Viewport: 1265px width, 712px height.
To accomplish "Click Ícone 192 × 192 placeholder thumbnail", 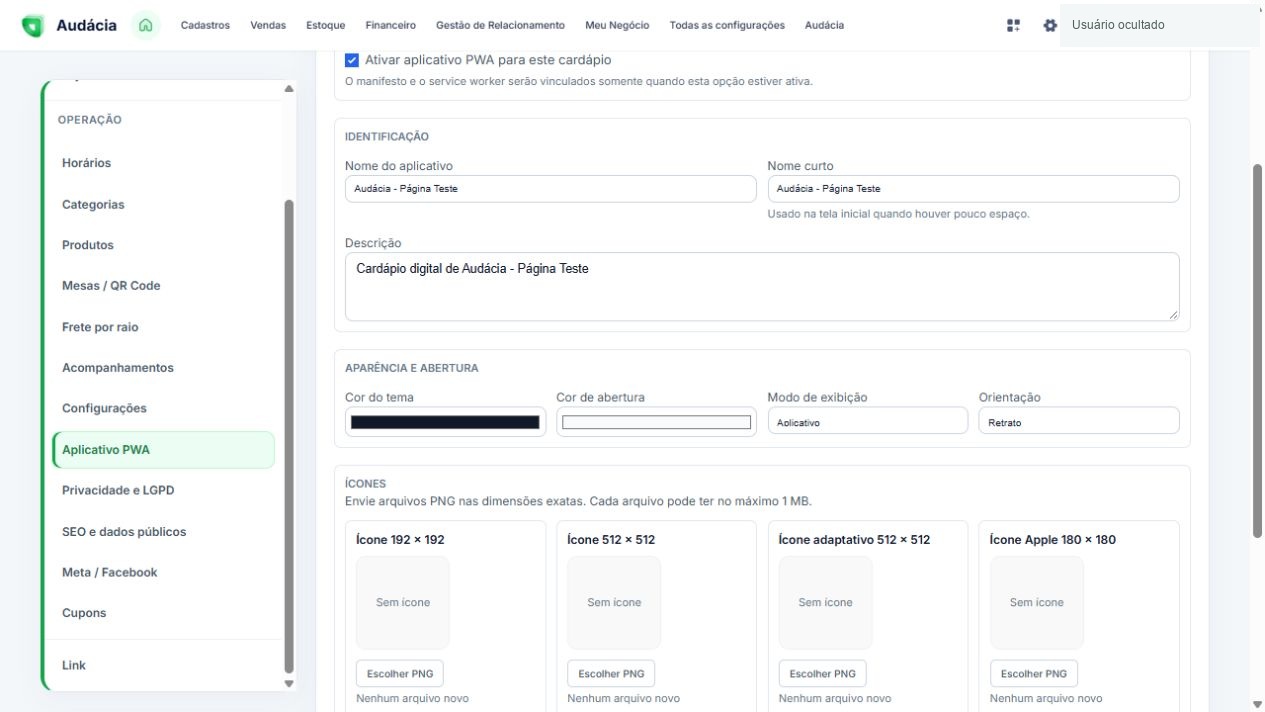I will (x=403, y=603).
